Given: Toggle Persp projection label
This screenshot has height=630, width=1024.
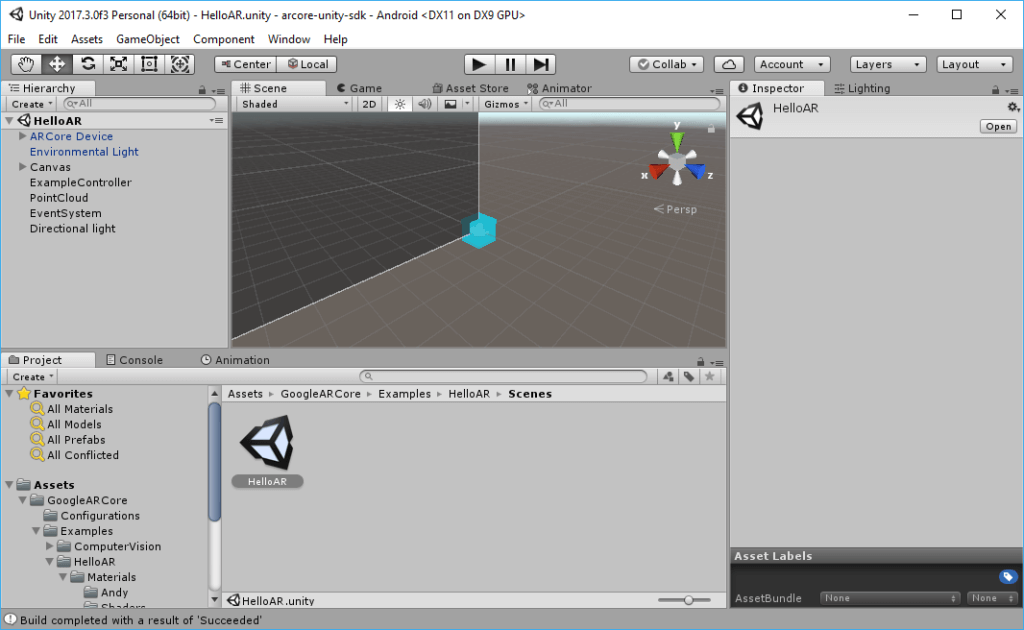Looking at the screenshot, I should point(676,209).
